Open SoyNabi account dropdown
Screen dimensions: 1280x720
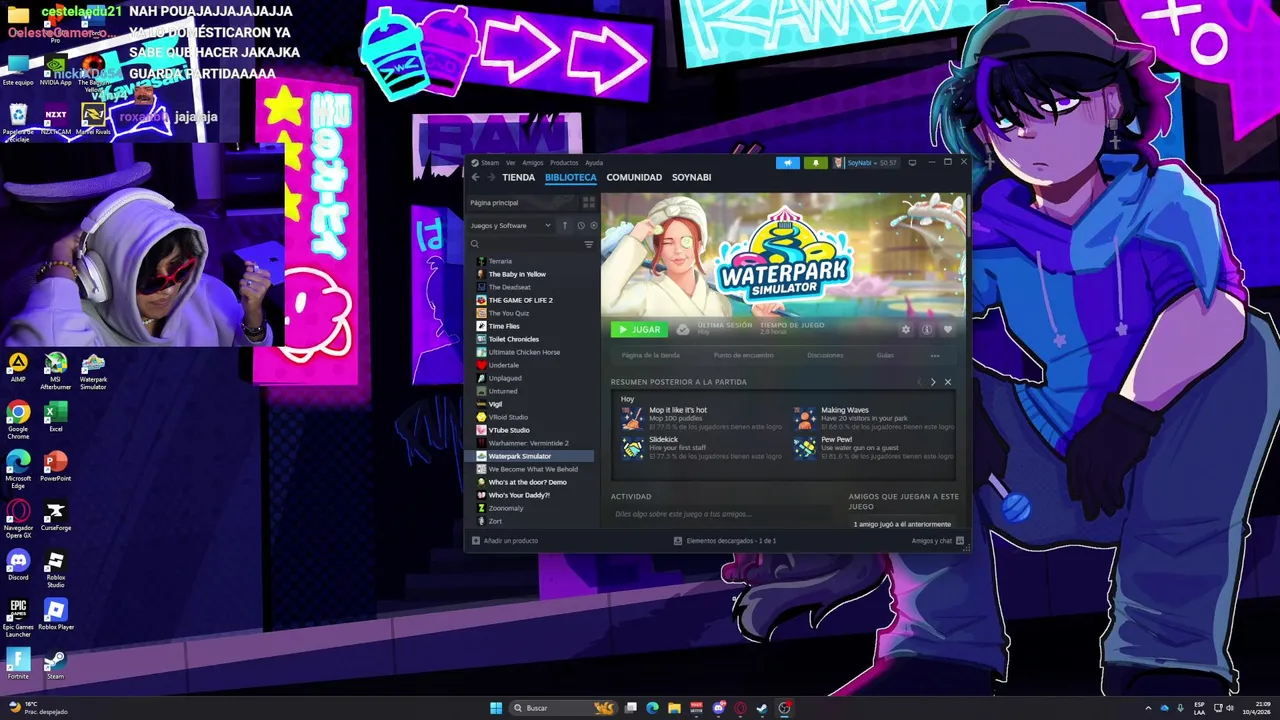[x=866, y=162]
